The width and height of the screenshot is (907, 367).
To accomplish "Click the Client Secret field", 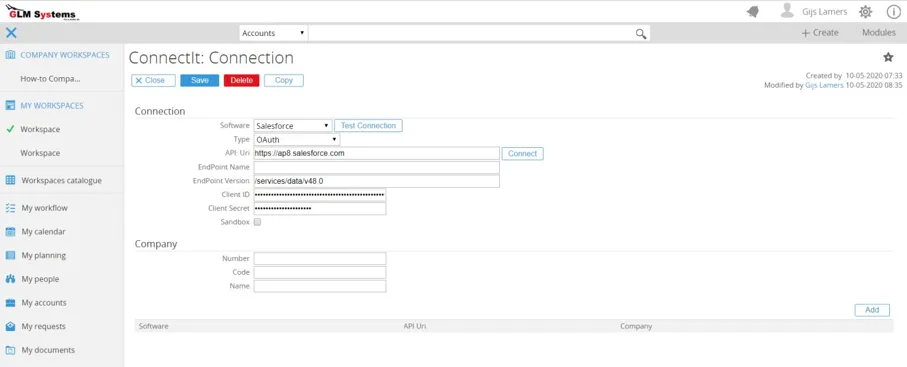I will [320, 208].
